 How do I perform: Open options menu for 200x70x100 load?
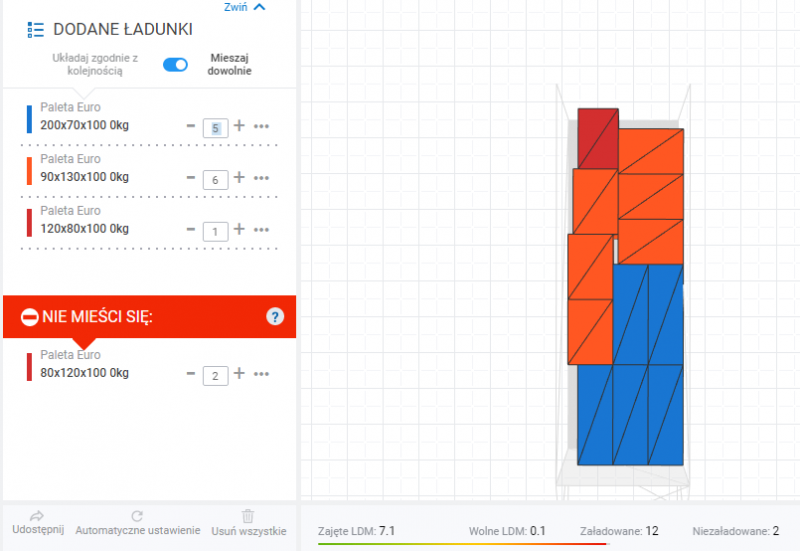pos(262,126)
